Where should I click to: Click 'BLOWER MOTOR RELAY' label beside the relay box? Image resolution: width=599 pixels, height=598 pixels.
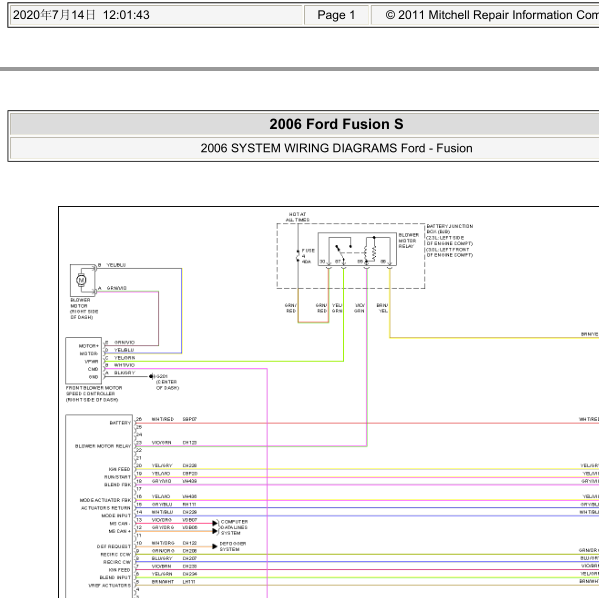[x=409, y=241]
